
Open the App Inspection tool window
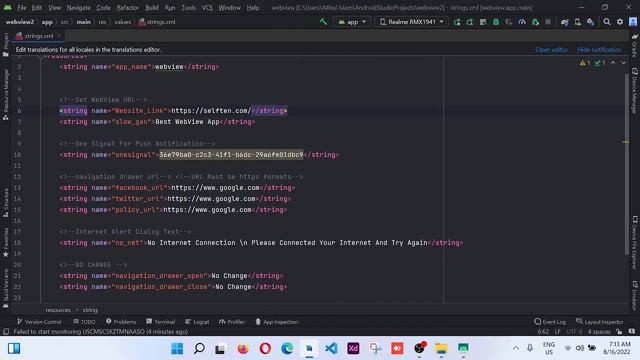[277, 322]
